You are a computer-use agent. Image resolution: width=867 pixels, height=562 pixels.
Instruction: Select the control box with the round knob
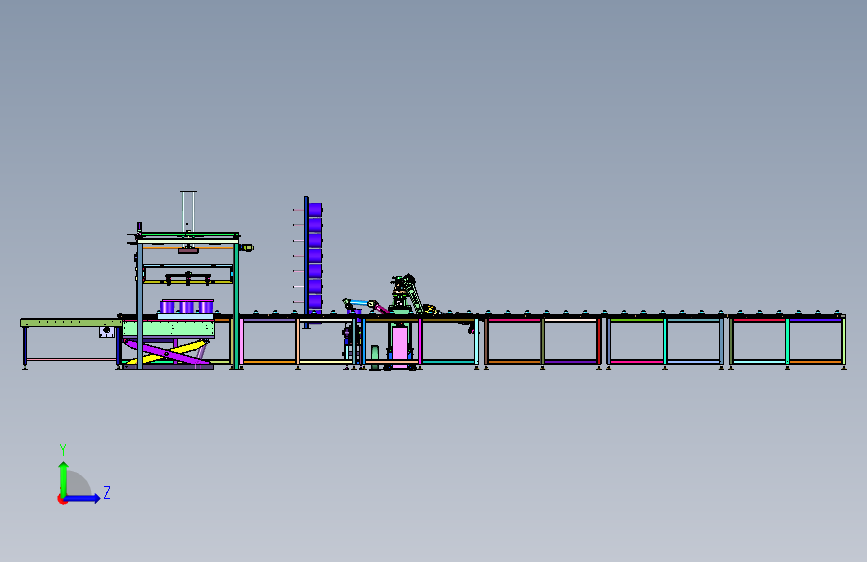(107, 331)
